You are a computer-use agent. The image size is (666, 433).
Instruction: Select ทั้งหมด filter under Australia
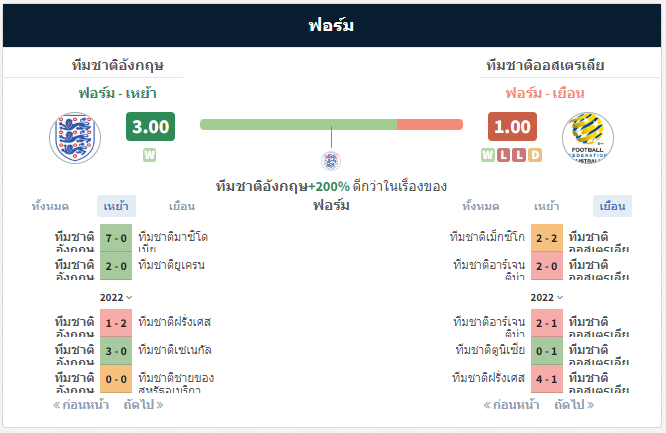pyautogui.click(x=481, y=207)
